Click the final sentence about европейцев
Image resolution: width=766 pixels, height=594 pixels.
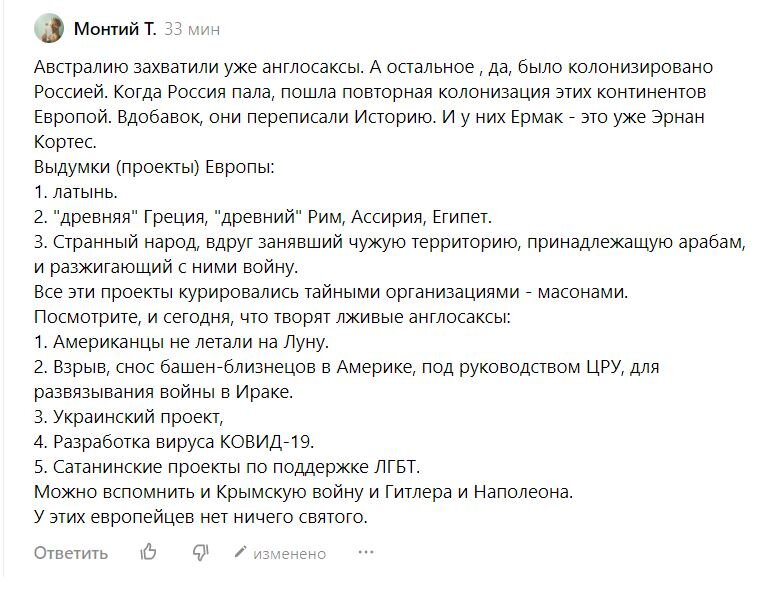201,516
